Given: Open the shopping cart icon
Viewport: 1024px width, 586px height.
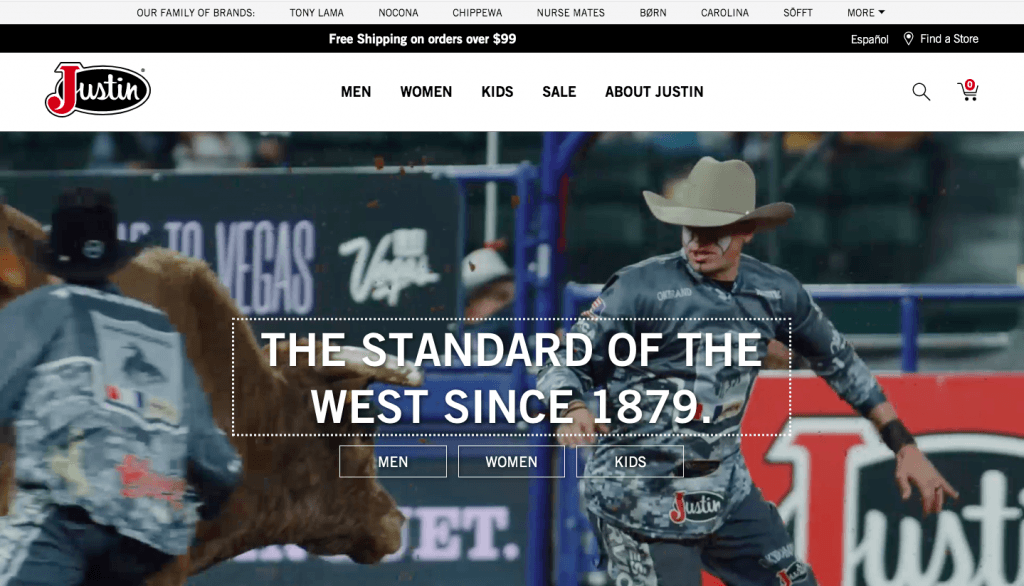Looking at the screenshot, I should (968, 90).
